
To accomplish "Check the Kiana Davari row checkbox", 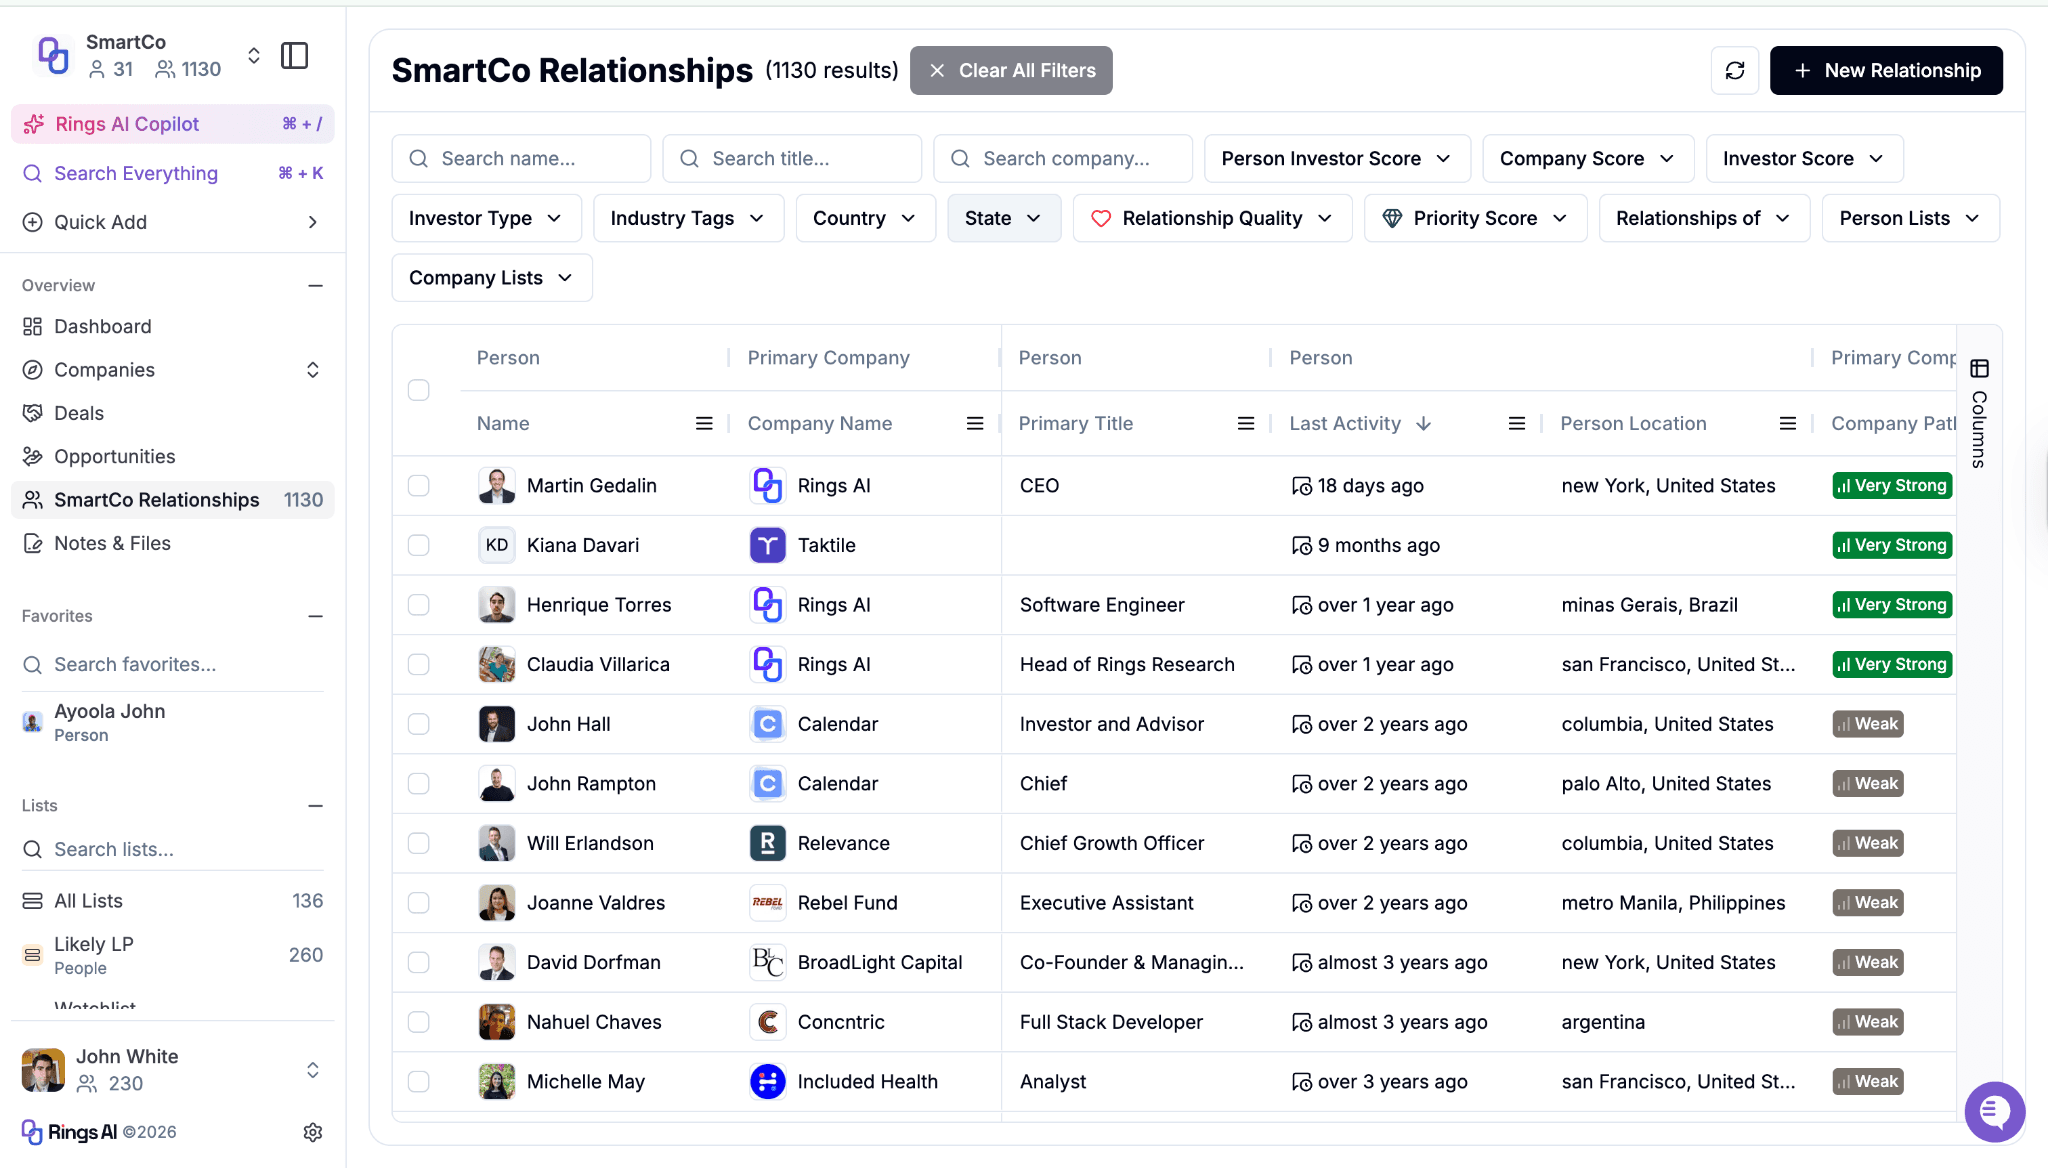I will click(x=419, y=545).
